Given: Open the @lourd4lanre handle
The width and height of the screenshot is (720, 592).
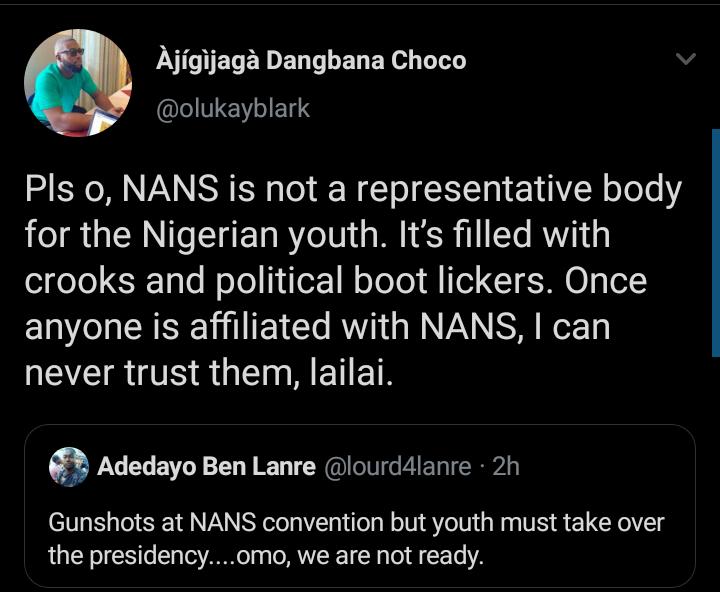Looking at the screenshot, I should pos(398,466).
